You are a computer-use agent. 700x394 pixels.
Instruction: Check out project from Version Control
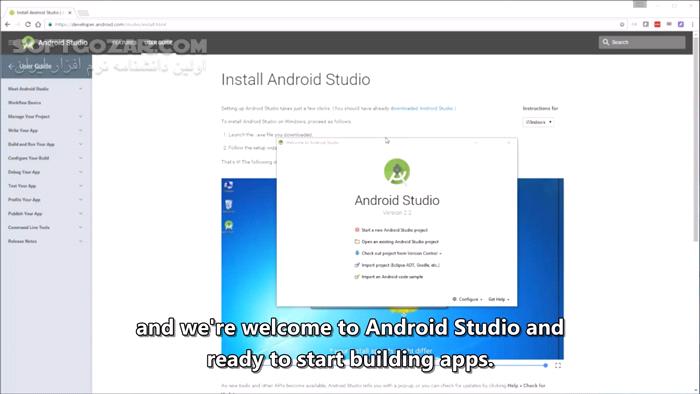(401, 253)
